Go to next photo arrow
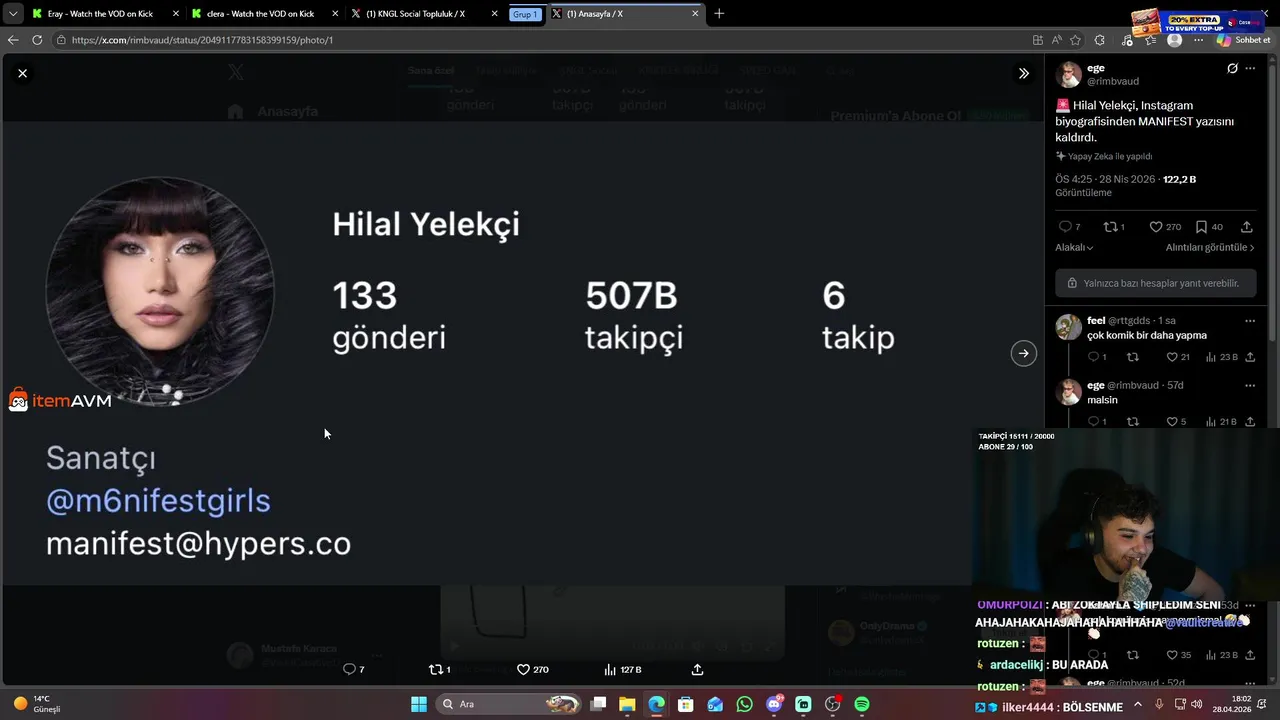 coord(1023,353)
